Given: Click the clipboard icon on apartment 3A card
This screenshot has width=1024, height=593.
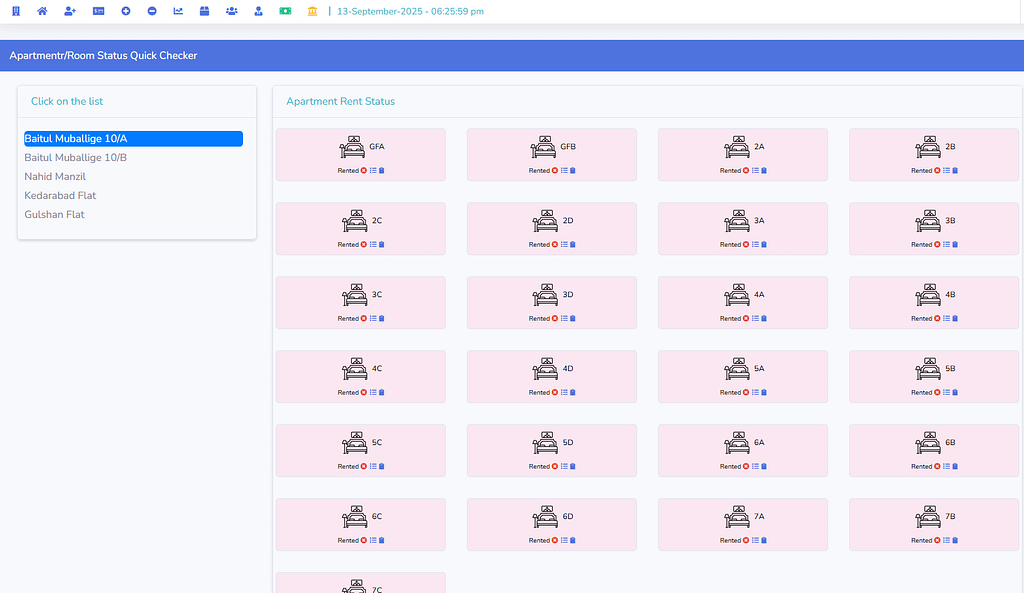Looking at the screenshot, I should [x=763, y=244].
